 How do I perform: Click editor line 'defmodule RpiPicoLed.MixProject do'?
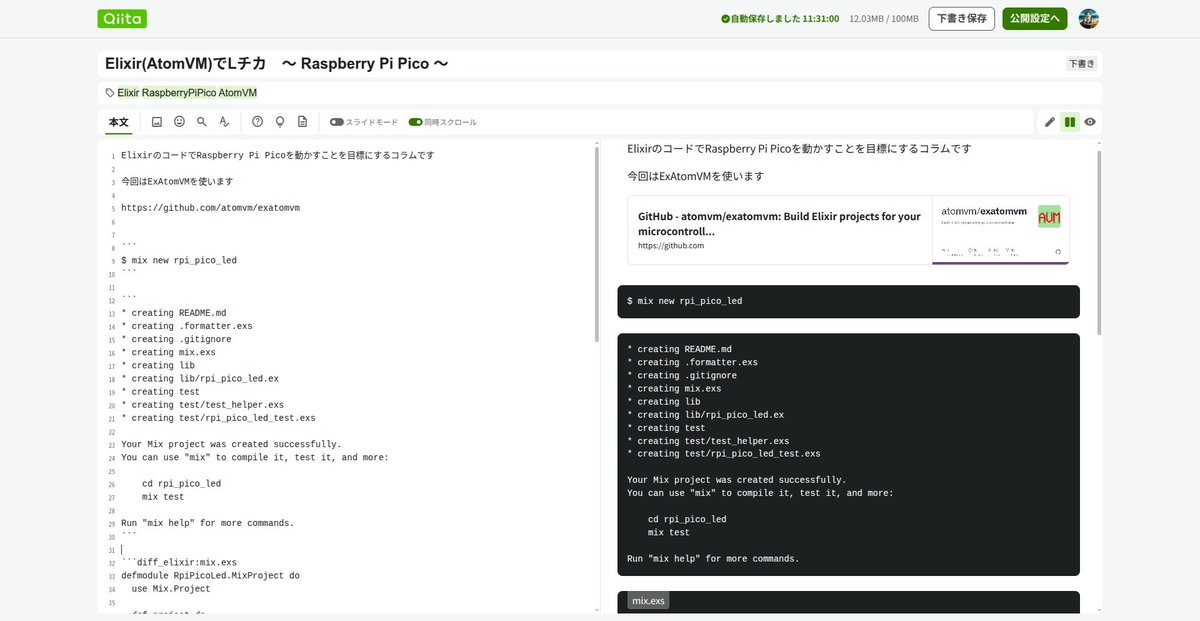(210, 576)
